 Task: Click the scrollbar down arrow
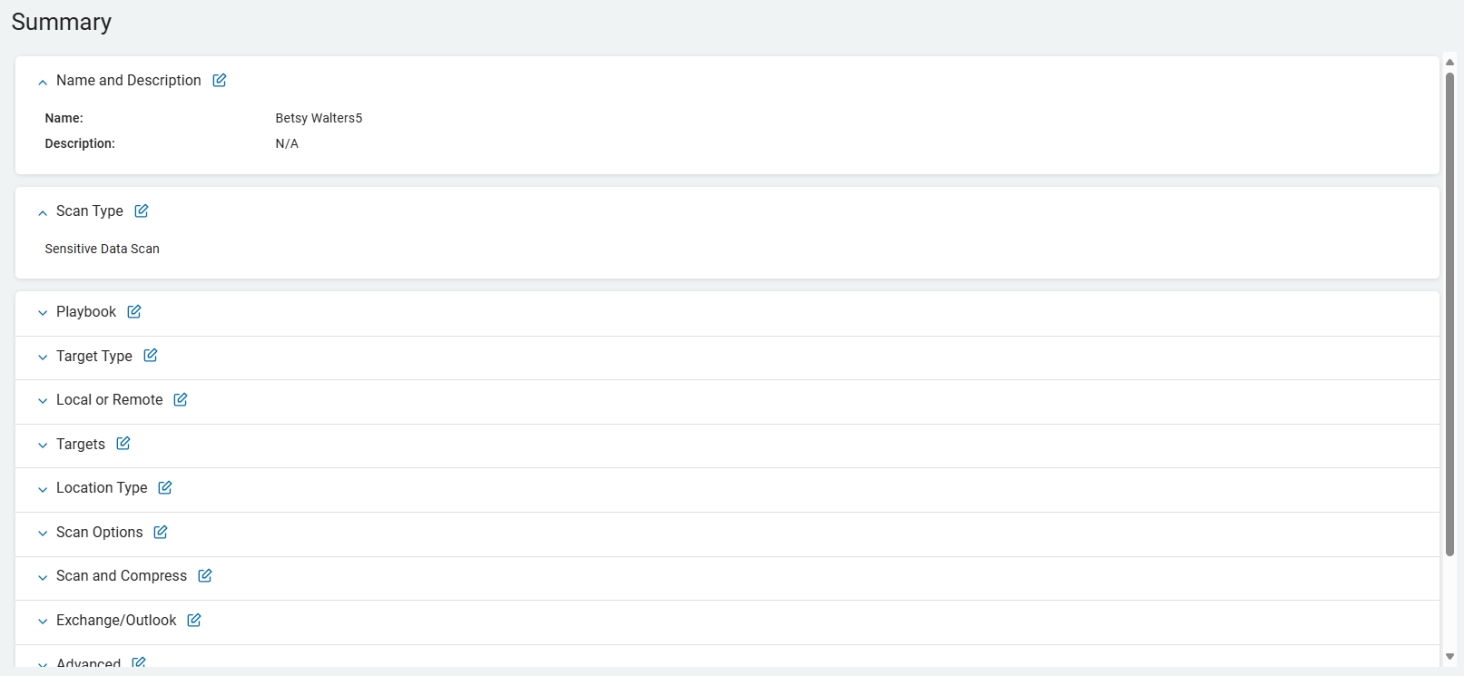point(1450,657)
